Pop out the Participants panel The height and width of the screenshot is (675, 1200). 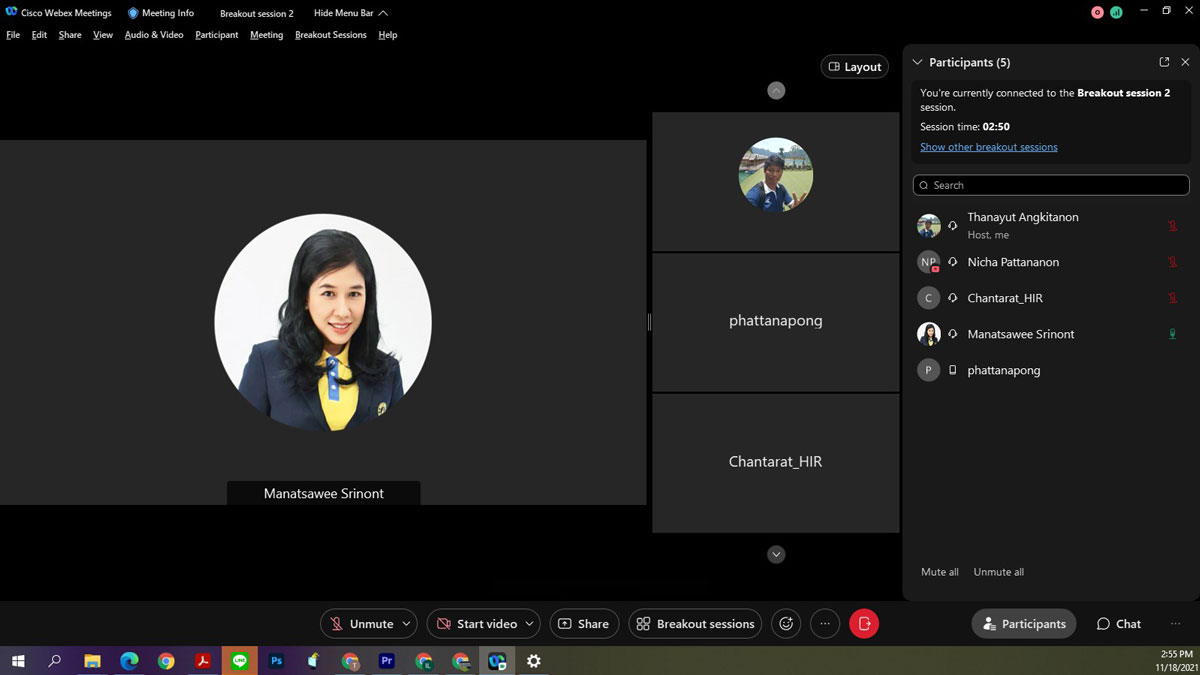tap(1164, 62)
